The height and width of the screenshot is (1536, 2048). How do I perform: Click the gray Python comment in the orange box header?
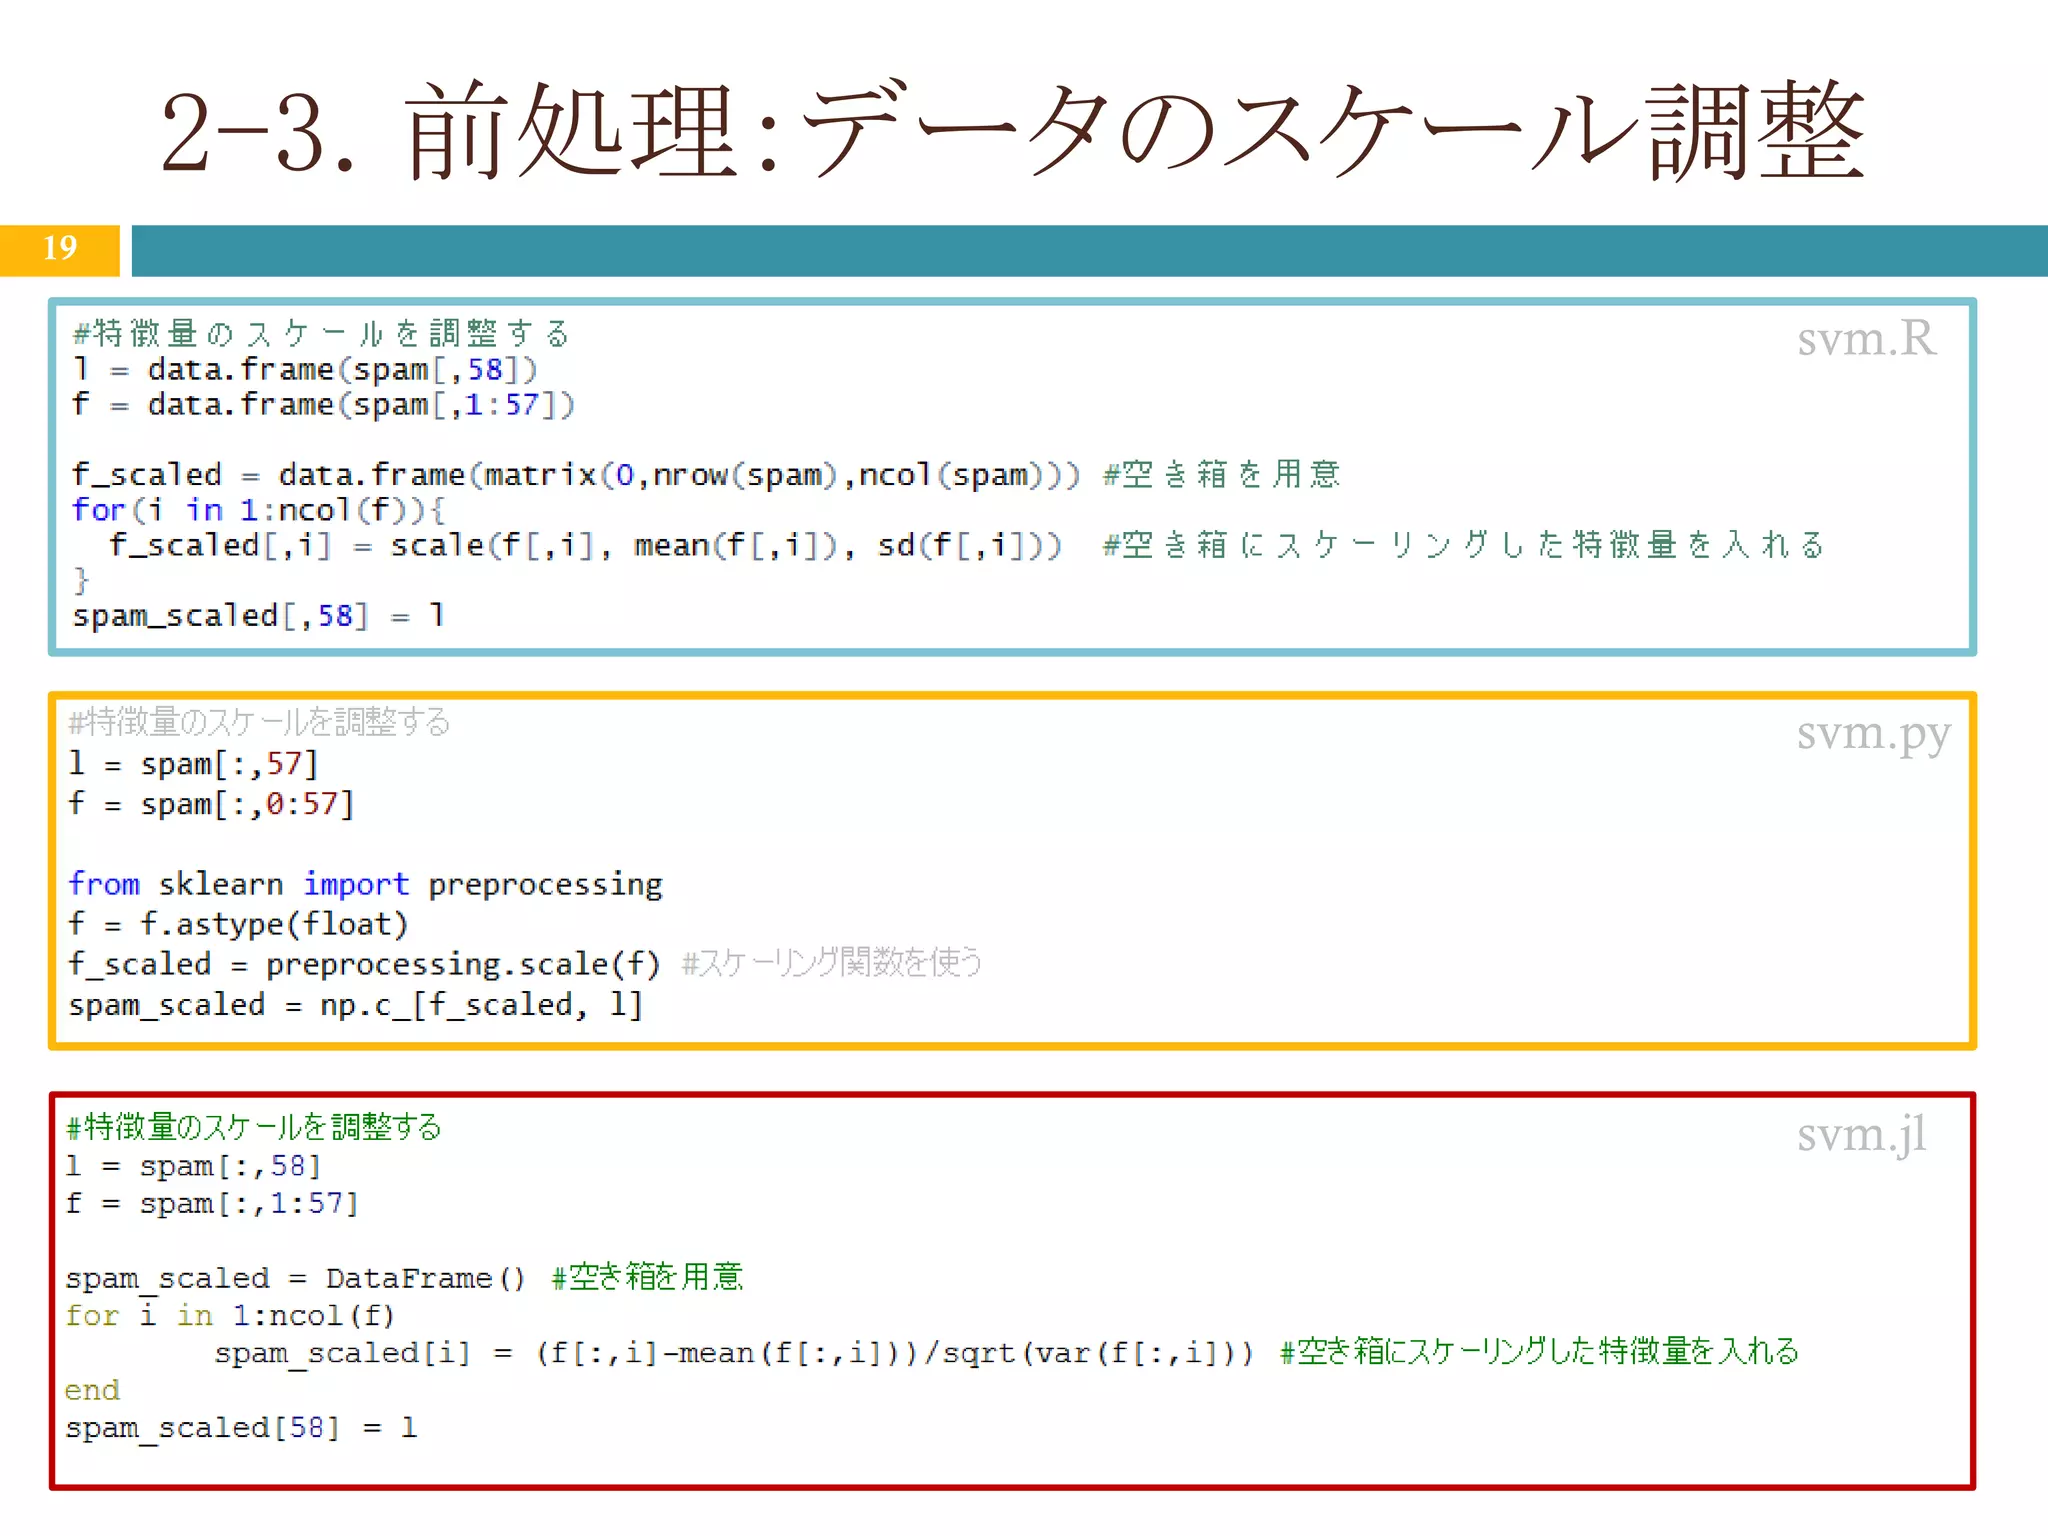[x=259, y=721]
